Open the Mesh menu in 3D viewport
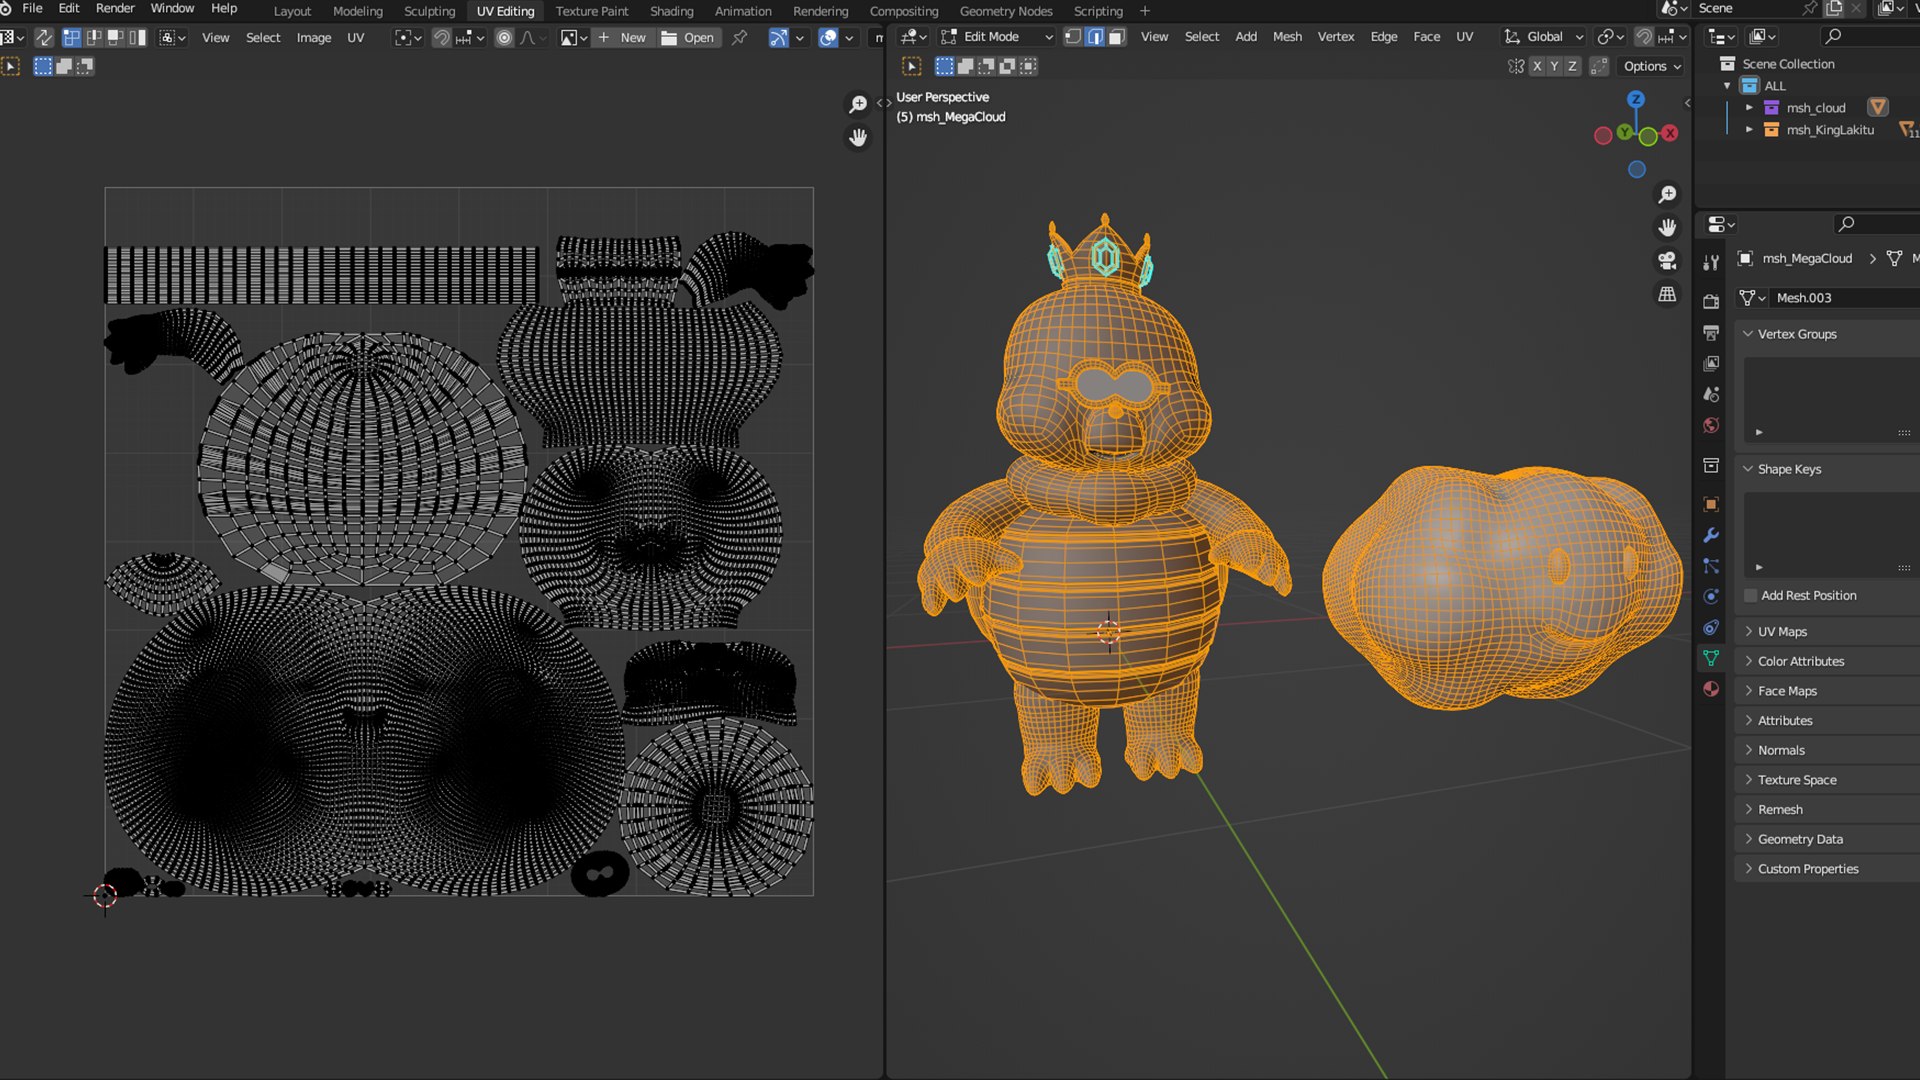1920x1080 pixels. coord(1287,37)
